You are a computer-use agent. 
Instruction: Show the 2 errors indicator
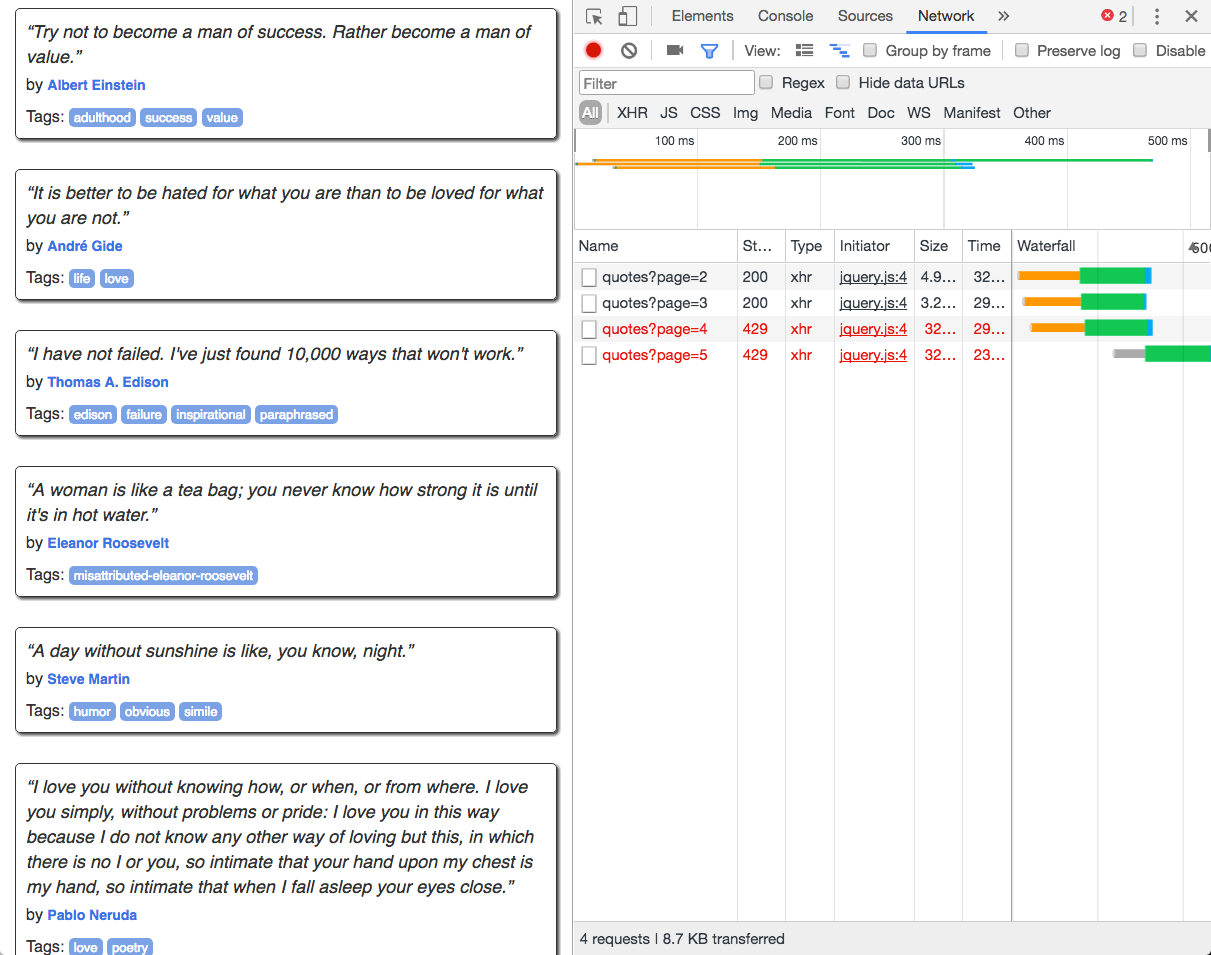(x=1114, y=16)
